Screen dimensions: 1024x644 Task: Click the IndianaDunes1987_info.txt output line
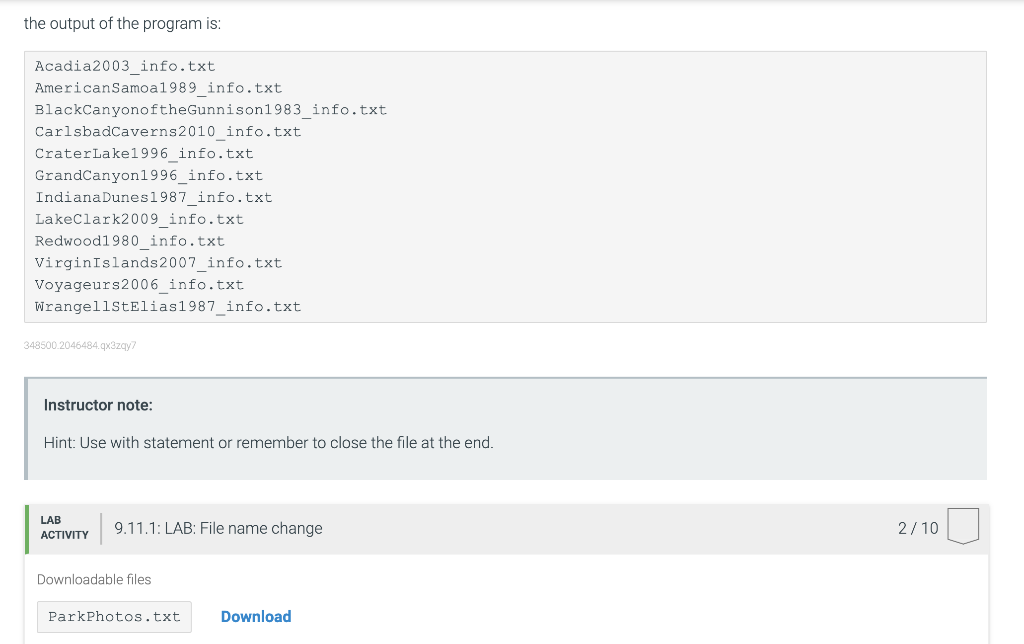click(153, 197)
